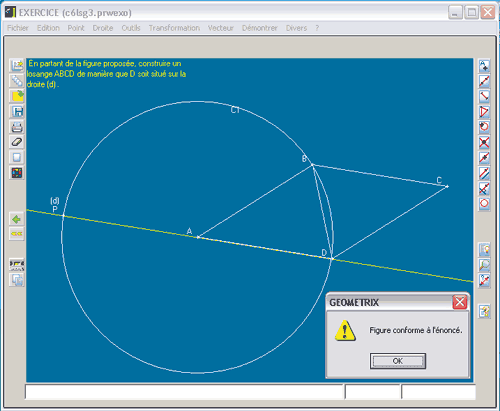
Task: Open the Démontrer menu
Action: click(x=260, y=28)
